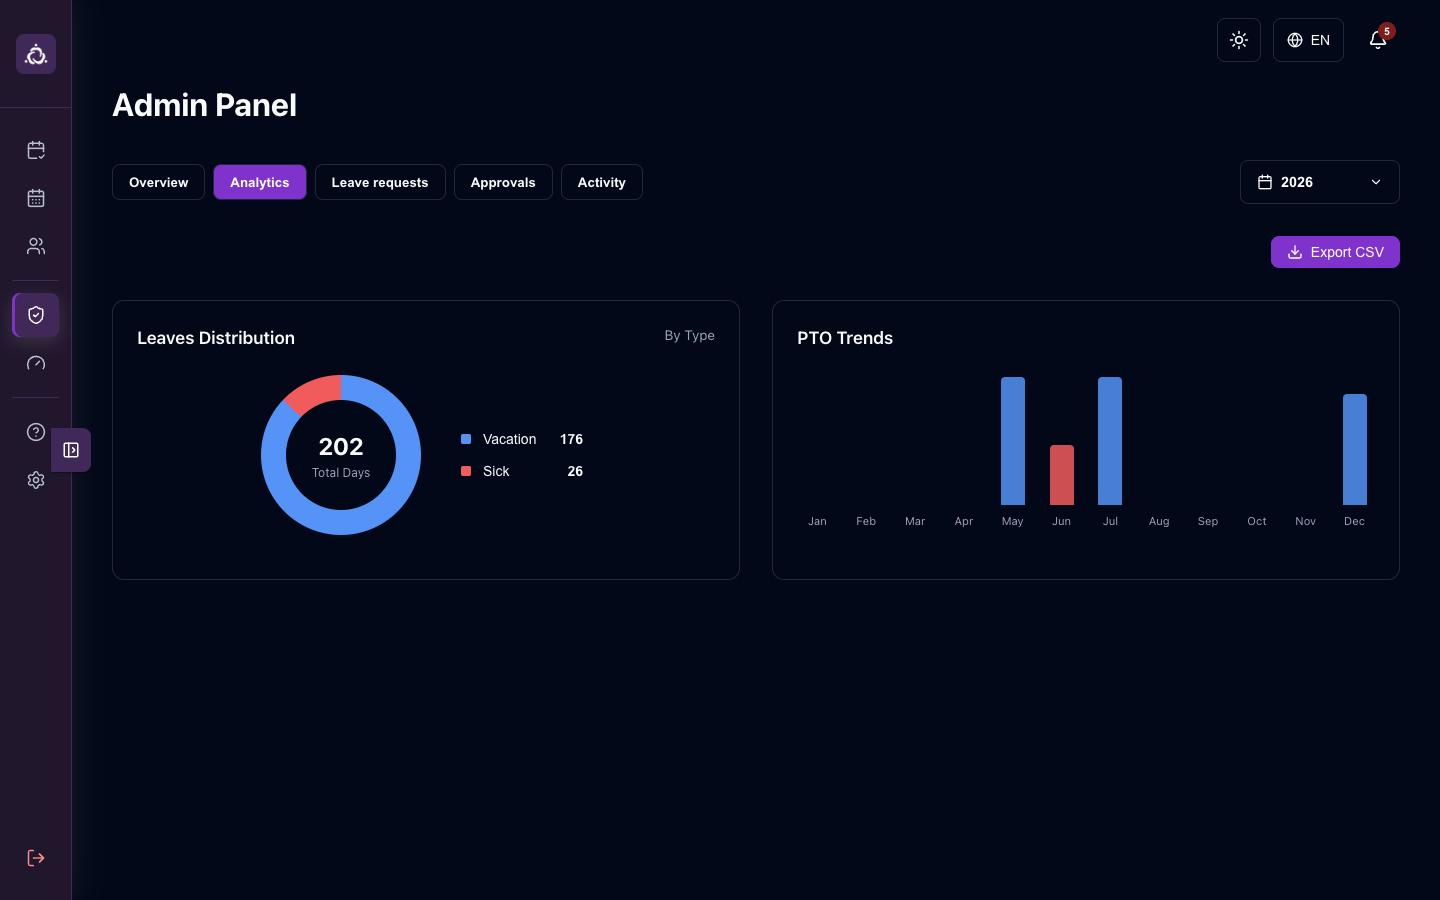Toggle the sidebar expand panel button
The width and height of the screenshot is (1440, 900).
[71, 450]
